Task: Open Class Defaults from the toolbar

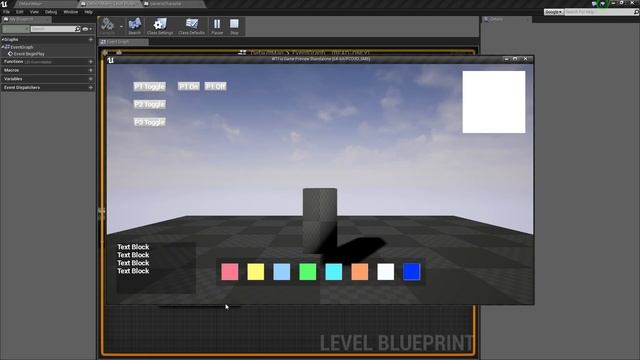Action: 191,26
